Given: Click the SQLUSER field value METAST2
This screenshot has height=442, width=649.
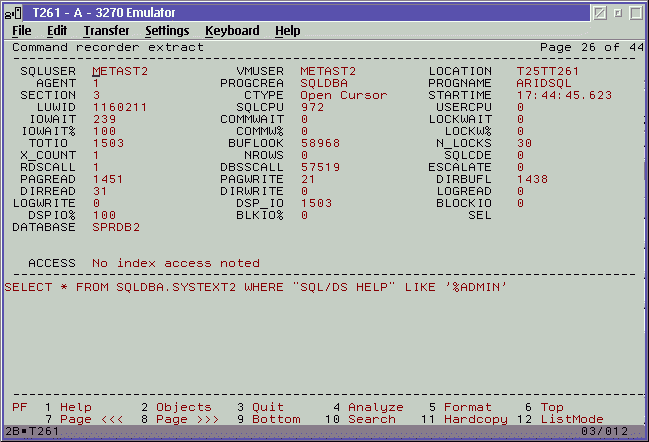Looking at the screenshot, I should [x=120, y=72].
